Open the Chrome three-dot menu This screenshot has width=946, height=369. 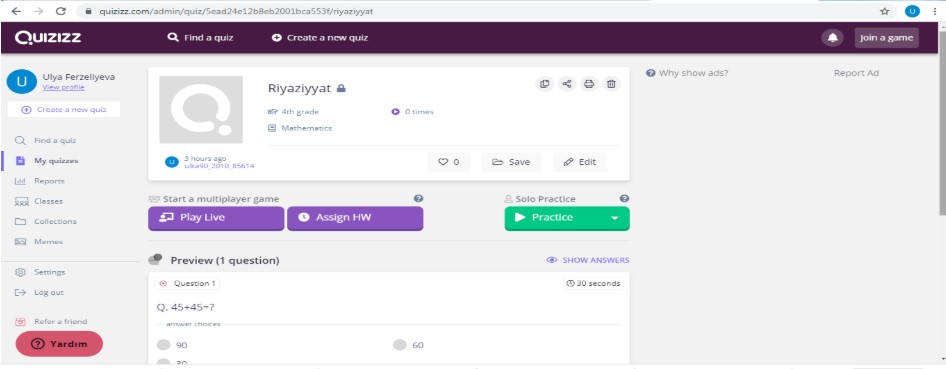click(935, 11)
